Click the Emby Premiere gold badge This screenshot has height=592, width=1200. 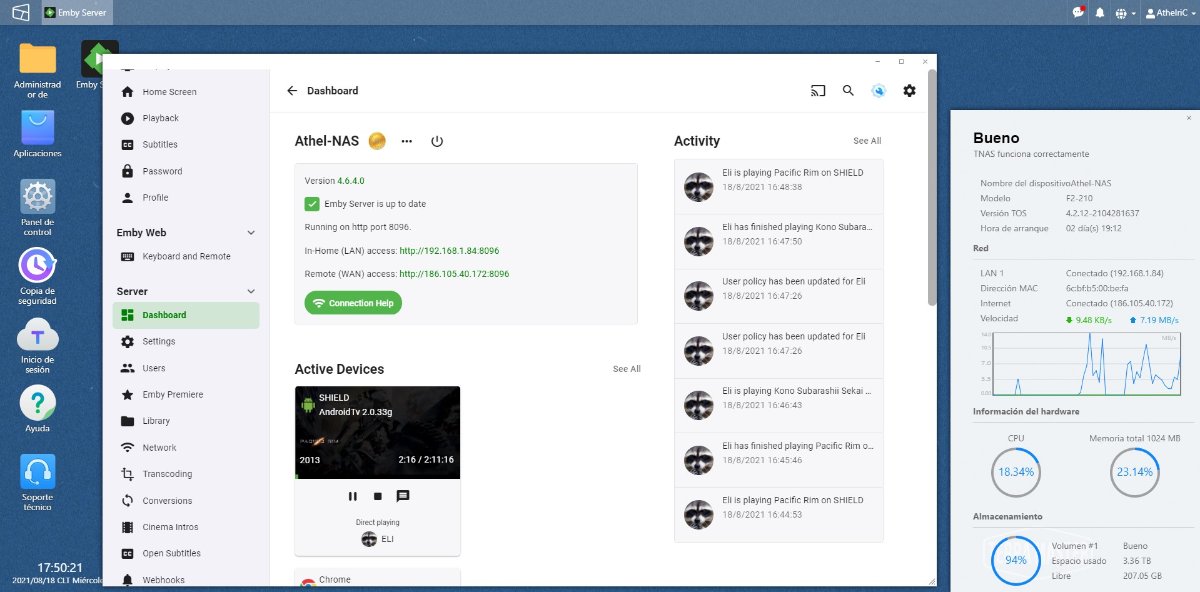(x=377, y=141)
